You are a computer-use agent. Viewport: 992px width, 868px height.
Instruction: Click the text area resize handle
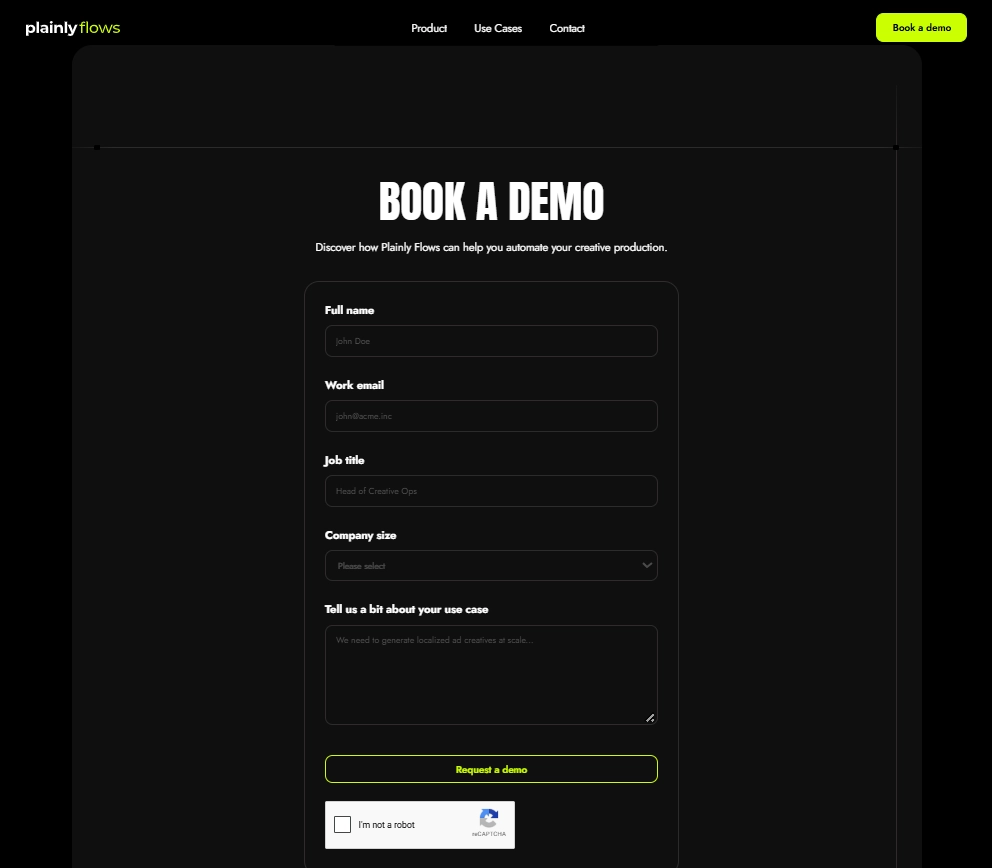click(x=650, y=717)
